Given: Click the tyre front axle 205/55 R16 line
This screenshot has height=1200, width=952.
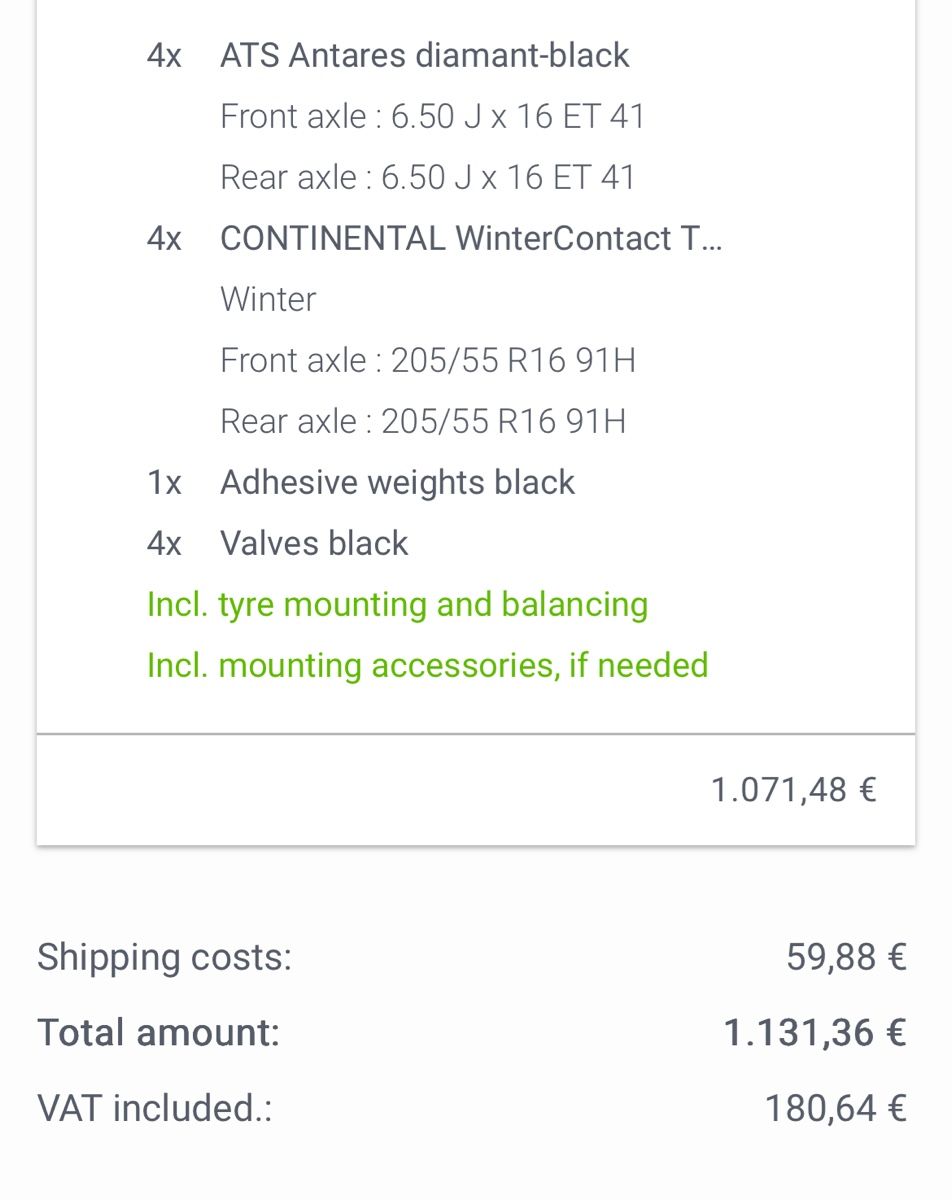Looking at the screenshot, I should click(x=427, y=361).
